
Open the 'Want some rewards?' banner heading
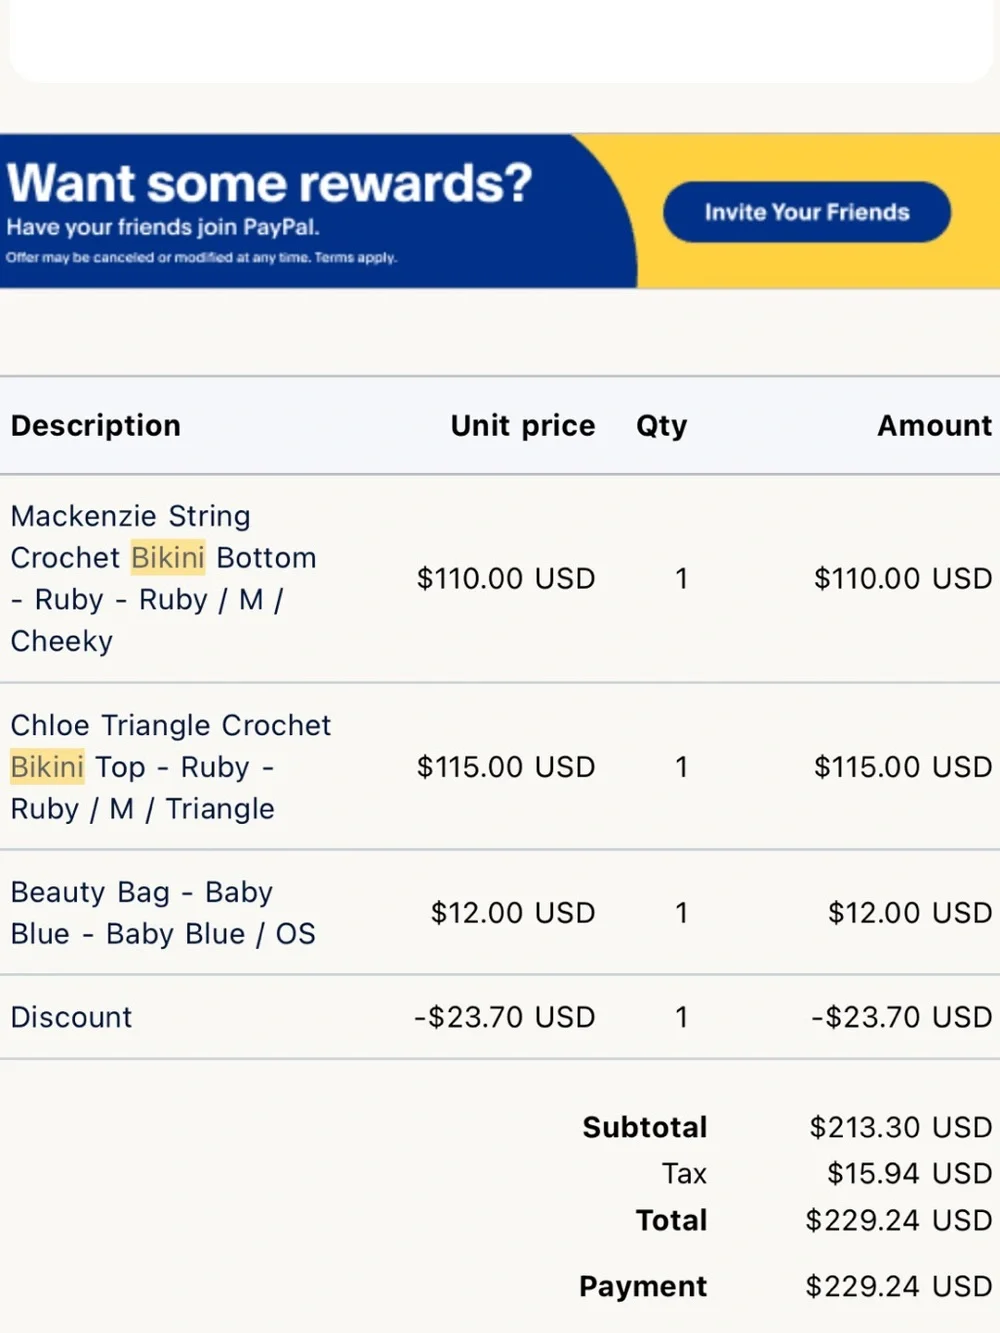click(x=270, y=184)
